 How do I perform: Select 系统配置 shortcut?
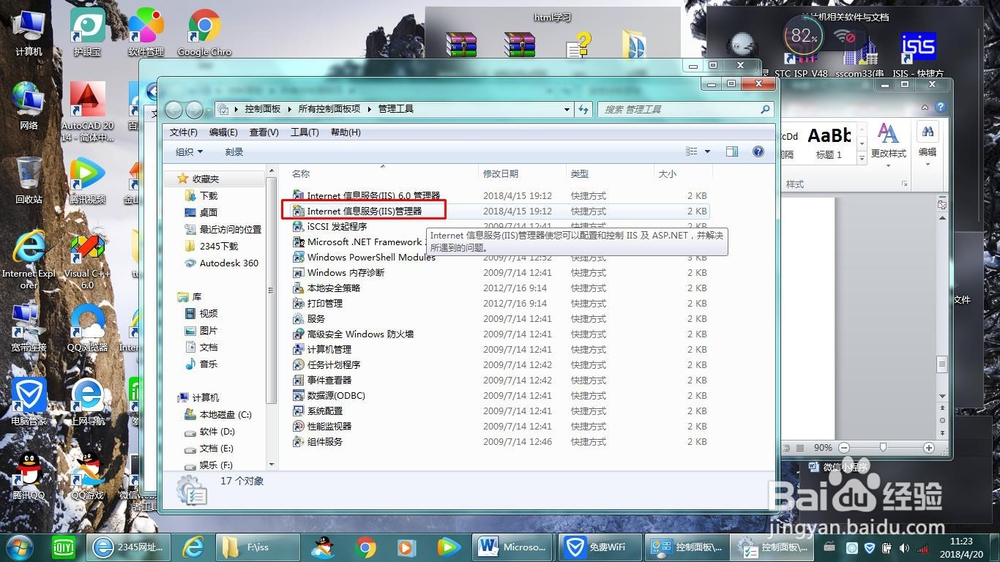coord(318,411)
